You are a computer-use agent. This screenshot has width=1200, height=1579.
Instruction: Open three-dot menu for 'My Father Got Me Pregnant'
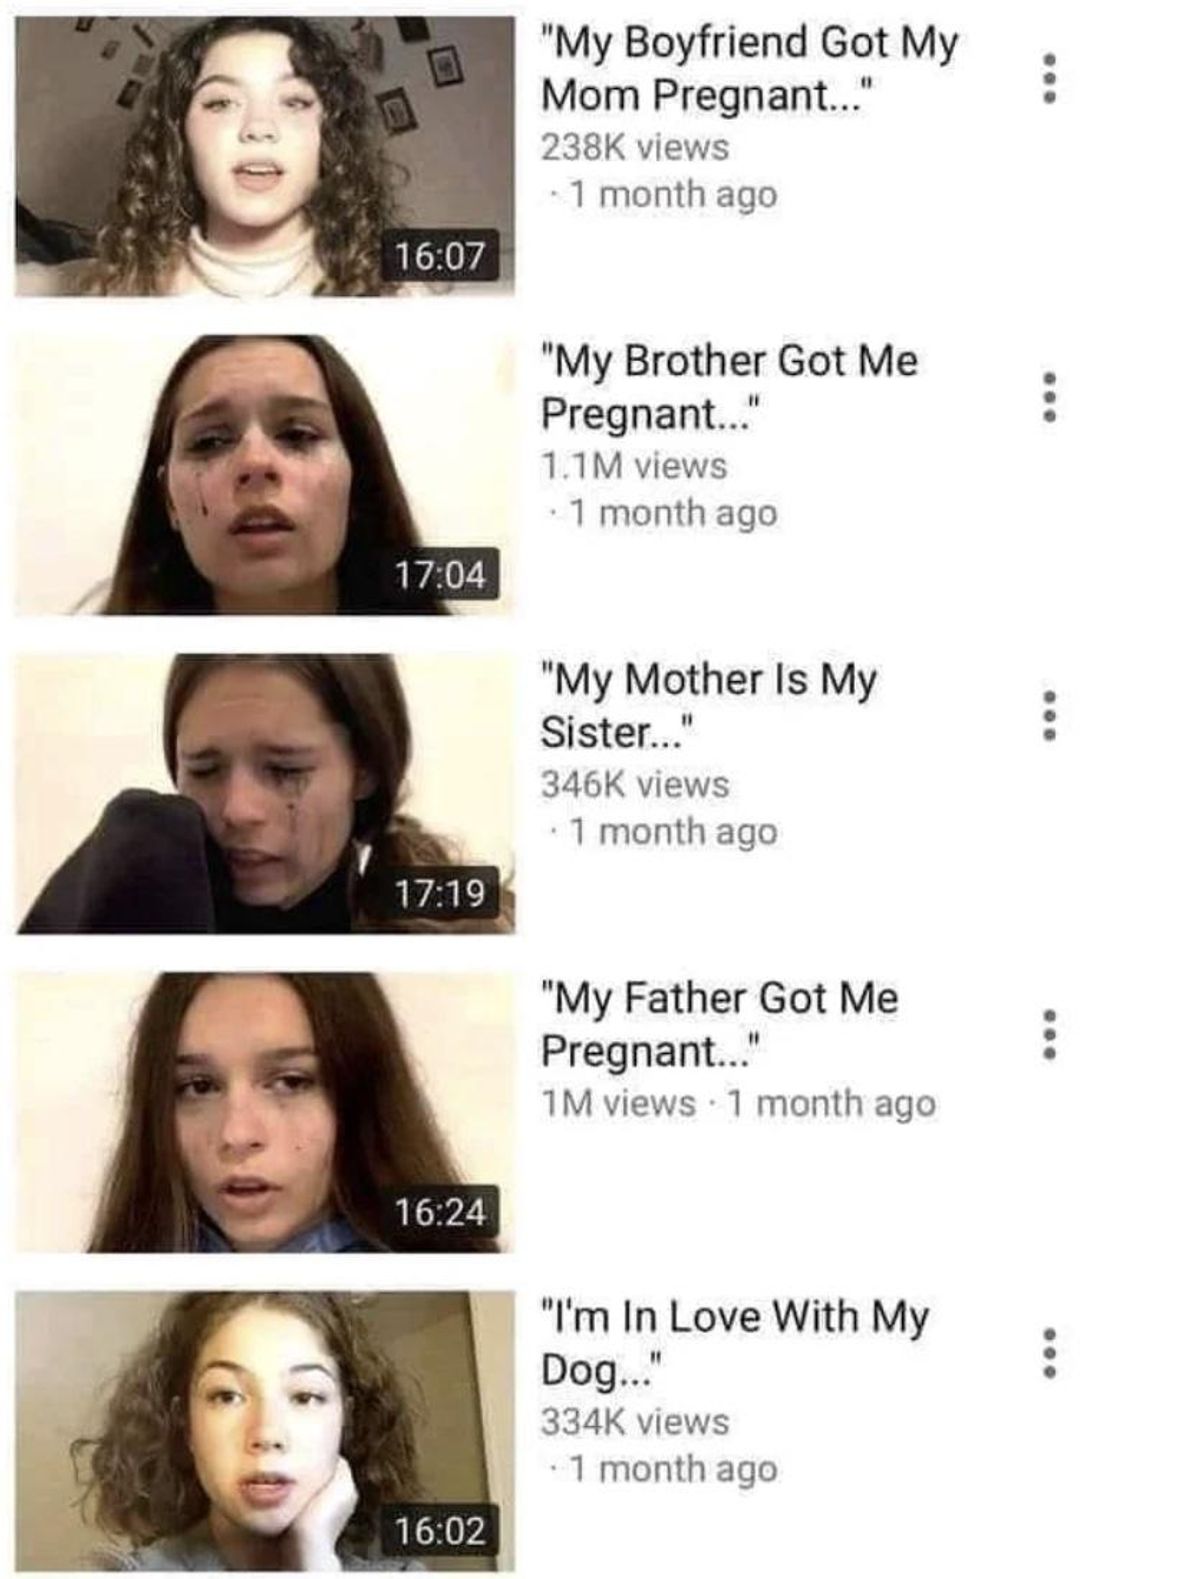(1048, 1033)
